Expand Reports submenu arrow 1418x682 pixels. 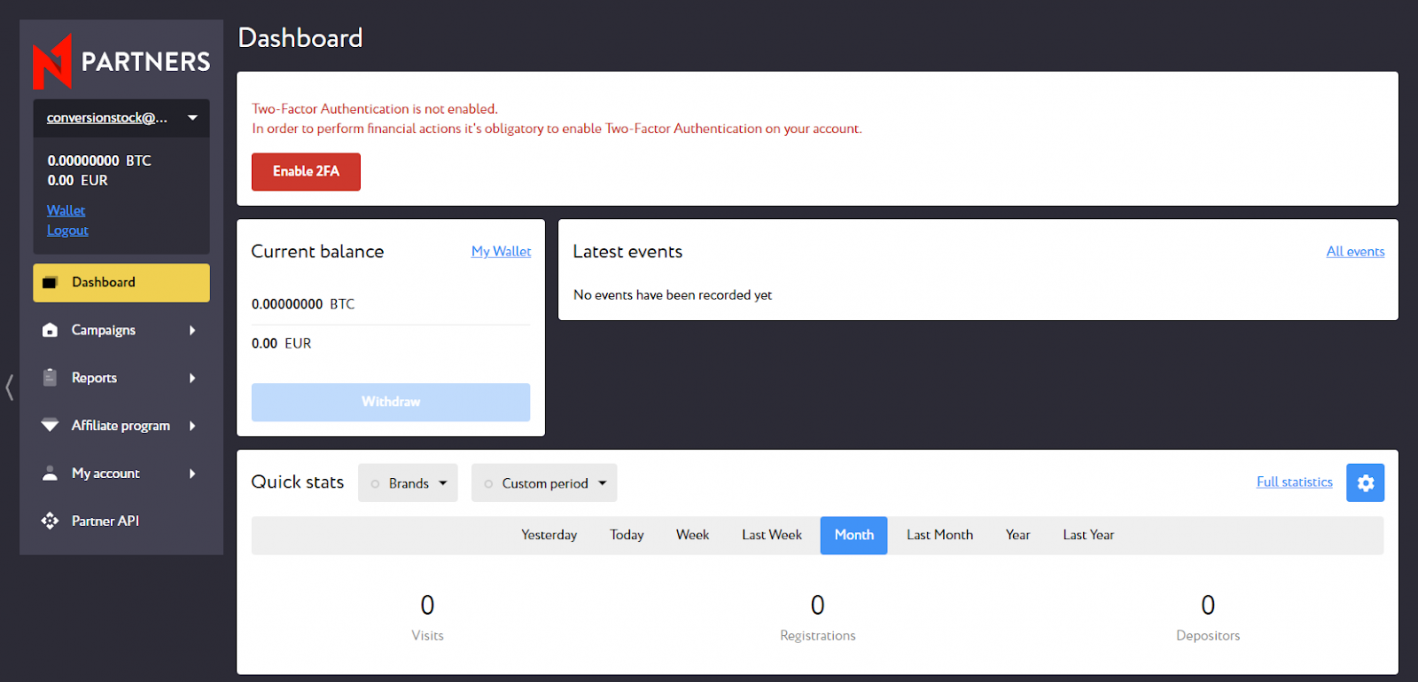pyautogui.click(x=192, y=378)
